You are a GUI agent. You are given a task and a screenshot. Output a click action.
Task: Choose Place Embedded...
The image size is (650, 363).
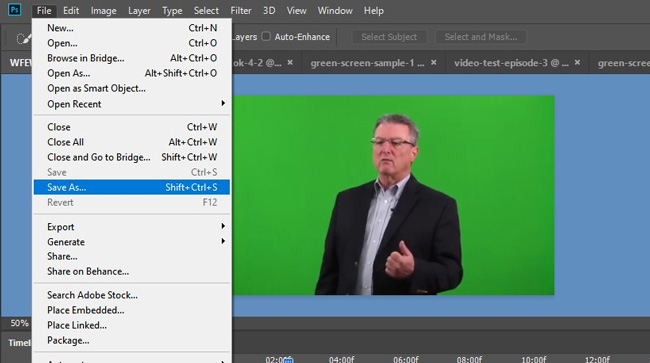pos(131,310)
